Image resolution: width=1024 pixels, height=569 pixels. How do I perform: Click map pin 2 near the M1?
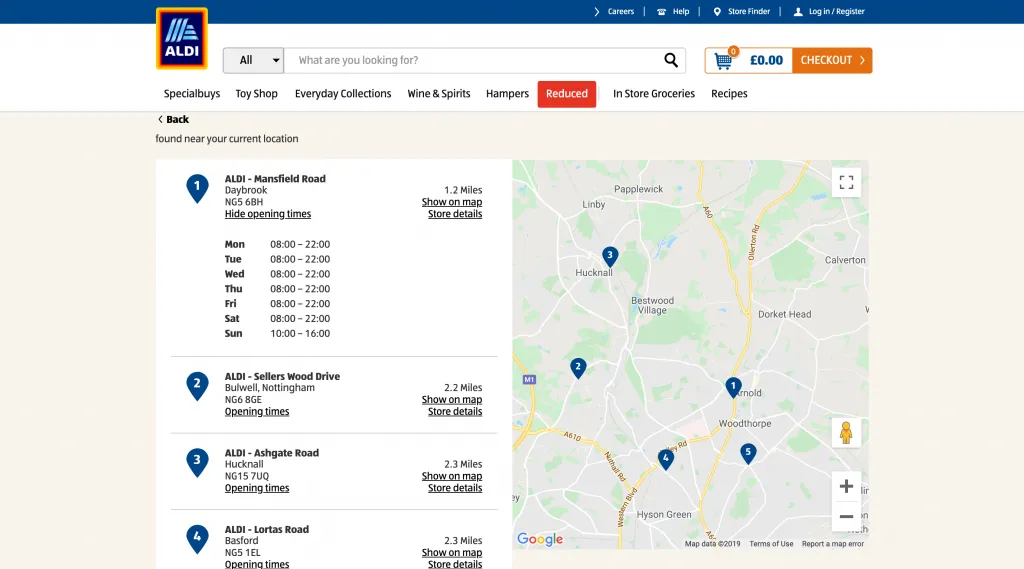[577, 368]
